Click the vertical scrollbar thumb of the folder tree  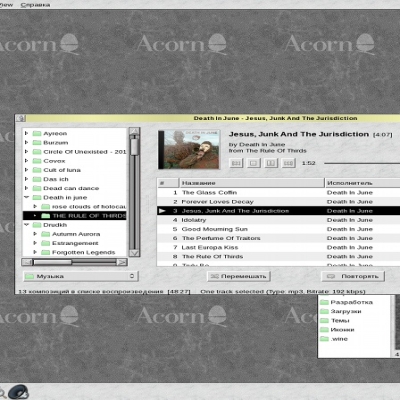click(134, 146)
